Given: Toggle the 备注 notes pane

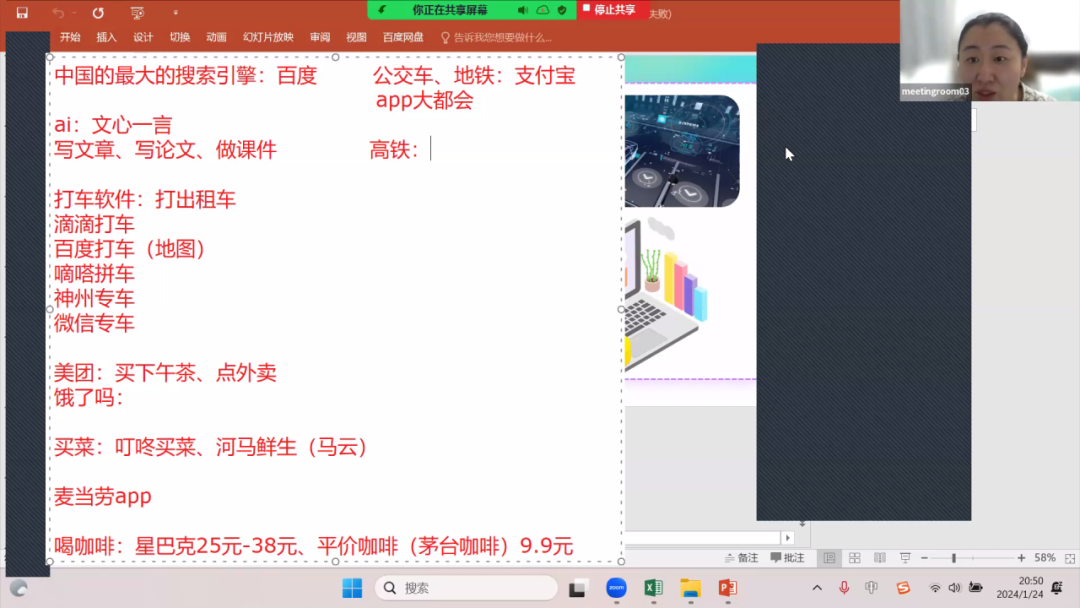Looking at the screenshot, I should tap(741, 558).
